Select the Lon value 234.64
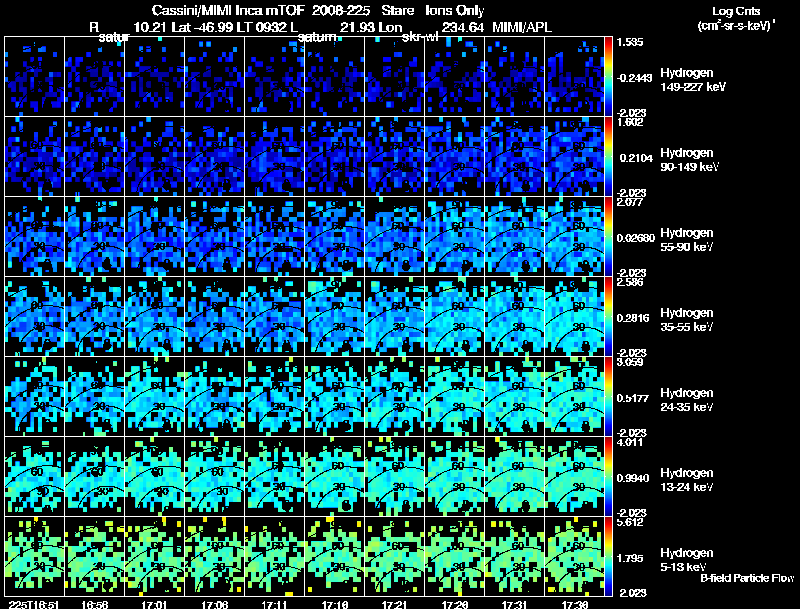Image resolution: width=800 pixels, height=609 pixels. pos(462,27)
